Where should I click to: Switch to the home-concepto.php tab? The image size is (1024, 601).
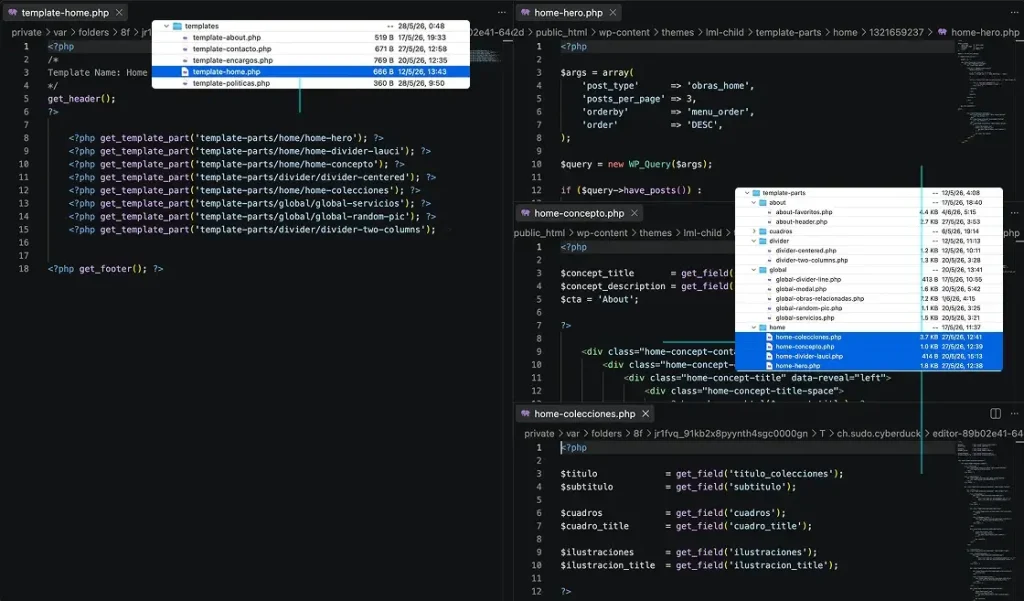click(x=579, y=213)
